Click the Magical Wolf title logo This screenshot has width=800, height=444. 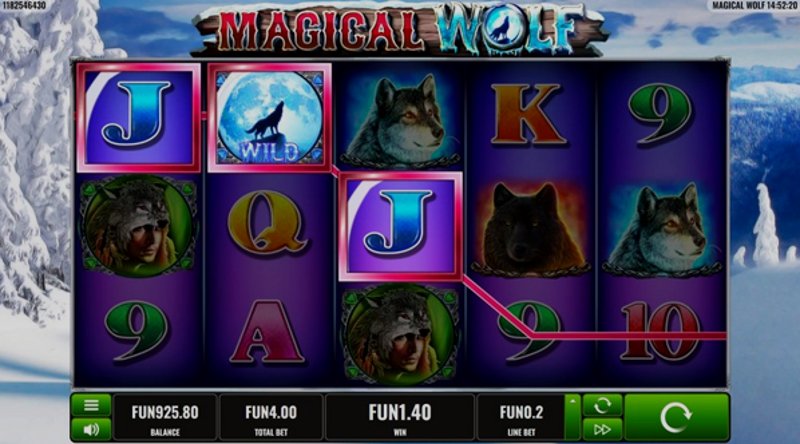pyautogui.click(x=398, y=29)
